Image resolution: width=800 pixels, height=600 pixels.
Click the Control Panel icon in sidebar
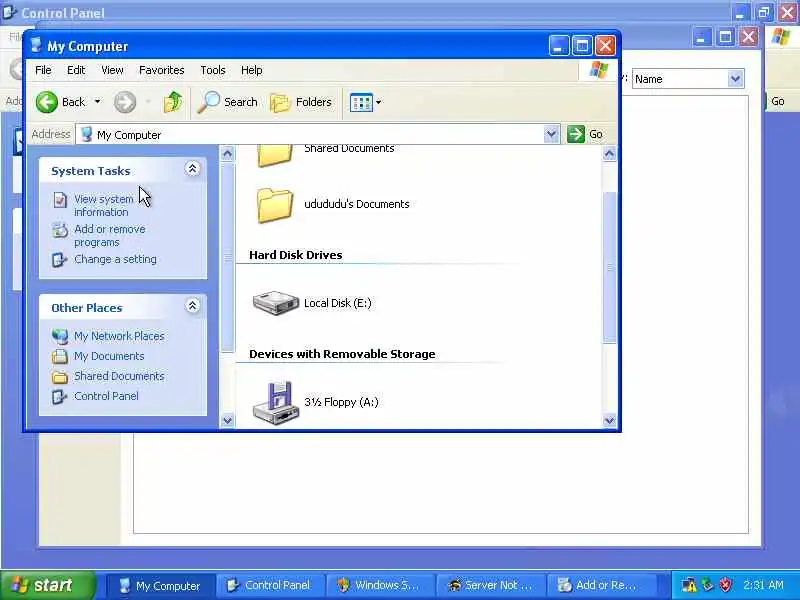tap(59, 396)
